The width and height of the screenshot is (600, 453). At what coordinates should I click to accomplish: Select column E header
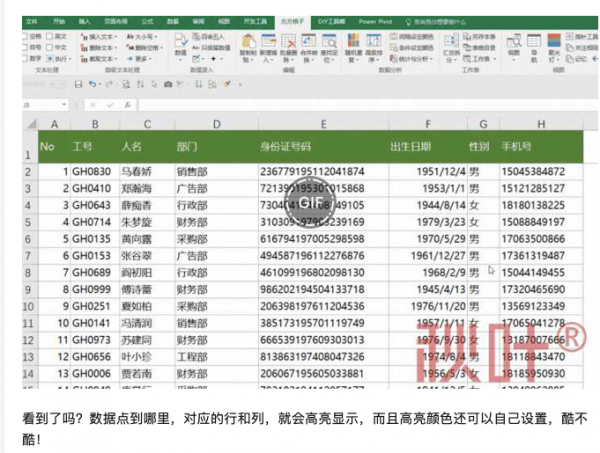click(324, 124)
